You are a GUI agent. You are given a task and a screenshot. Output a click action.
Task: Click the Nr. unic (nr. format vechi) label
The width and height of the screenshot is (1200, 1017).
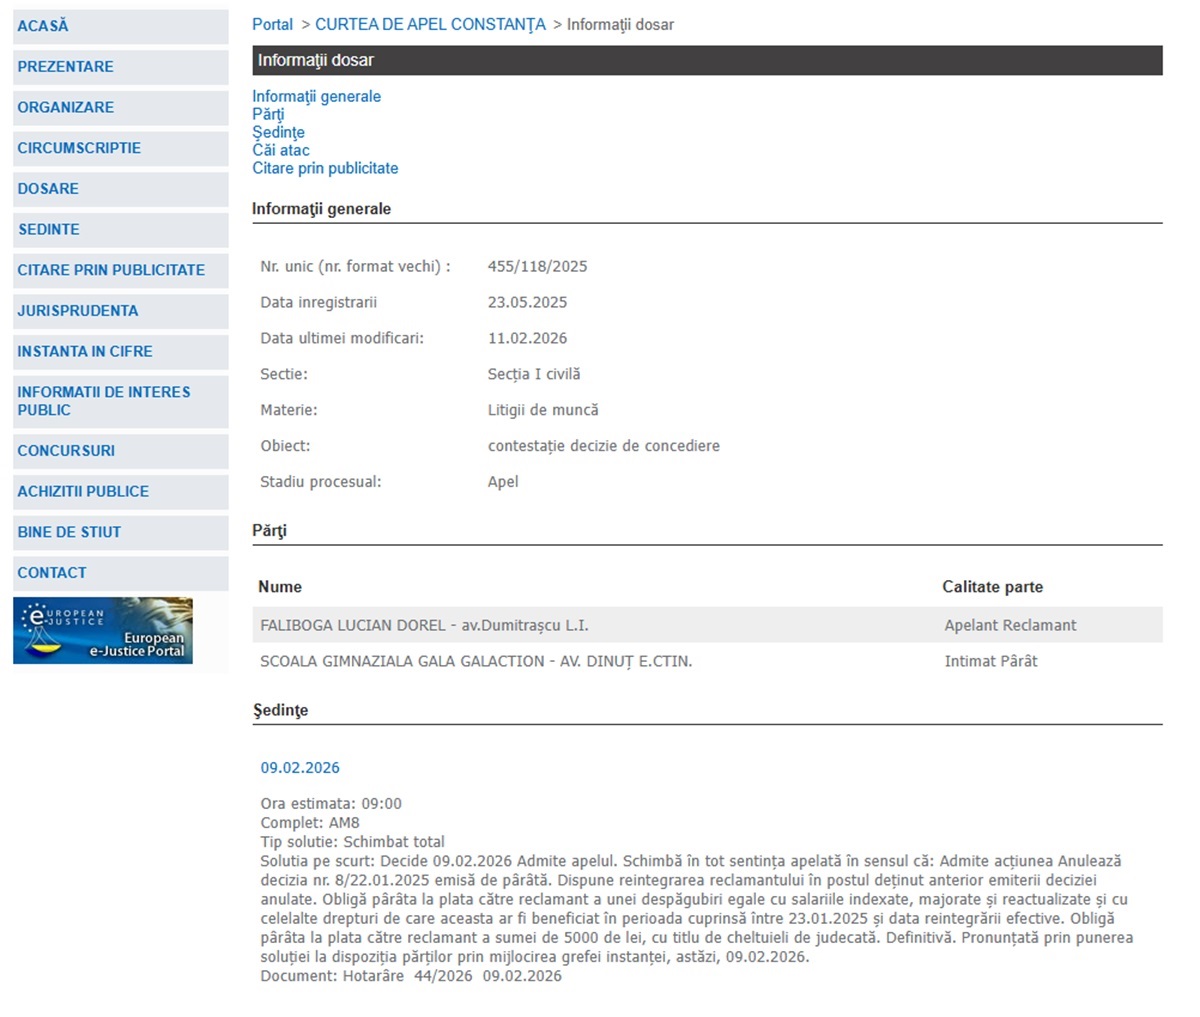click(x=355, y=267)
